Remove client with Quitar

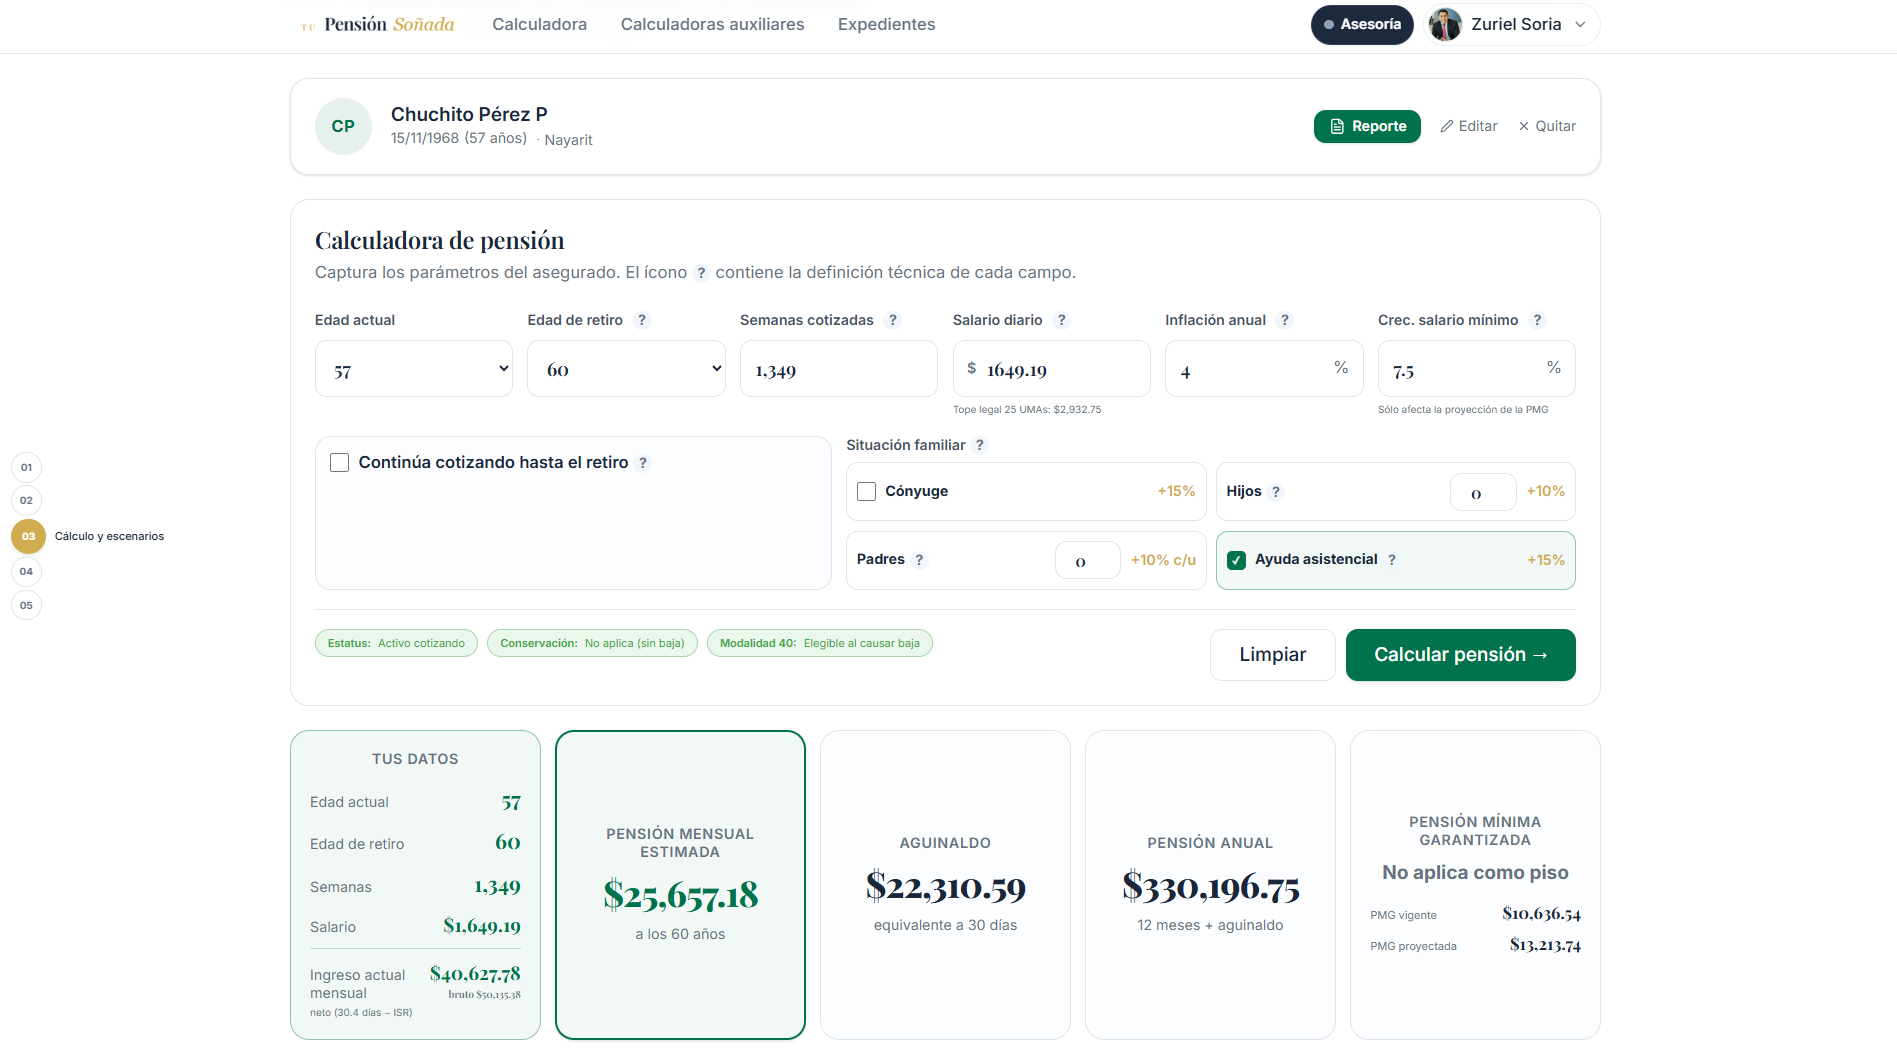click(x=1547, y=126)
